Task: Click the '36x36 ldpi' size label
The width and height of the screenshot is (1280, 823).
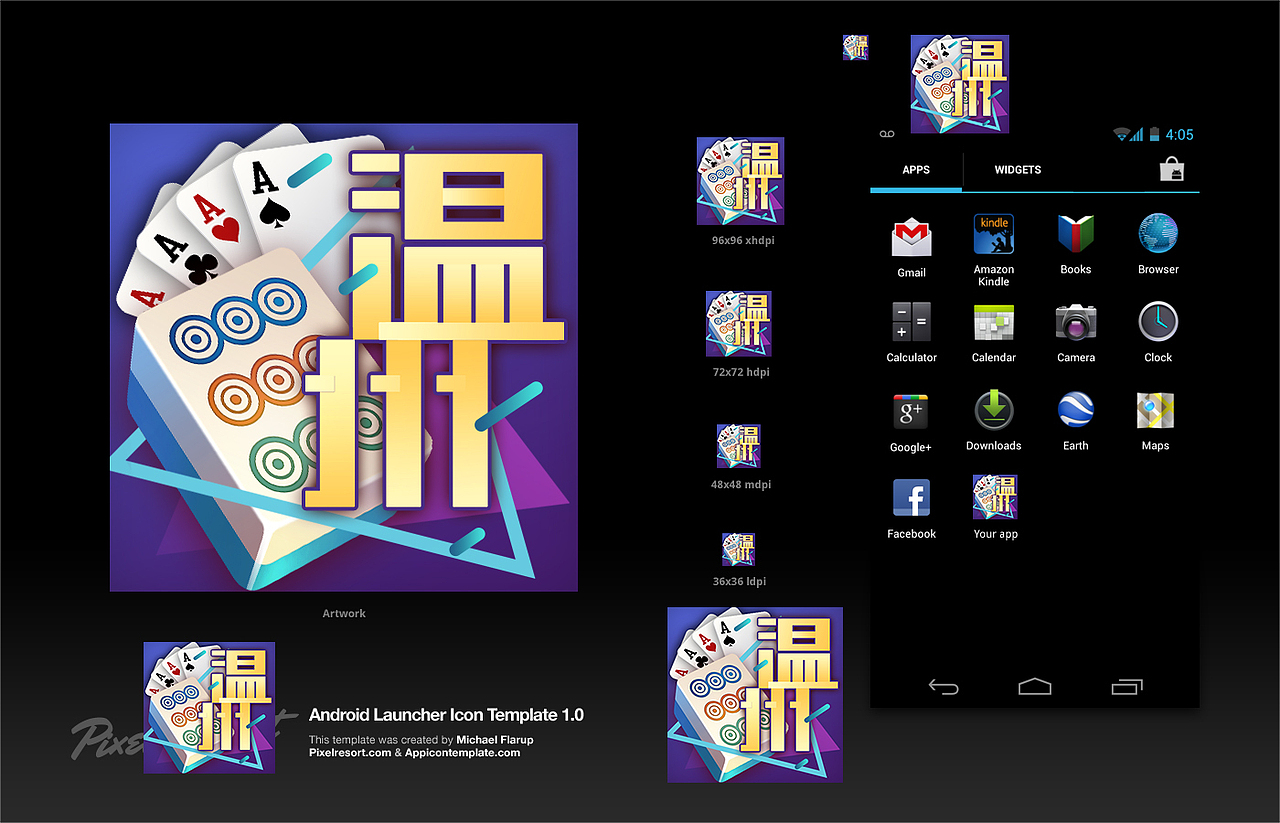Action: (x=740, y=582)
